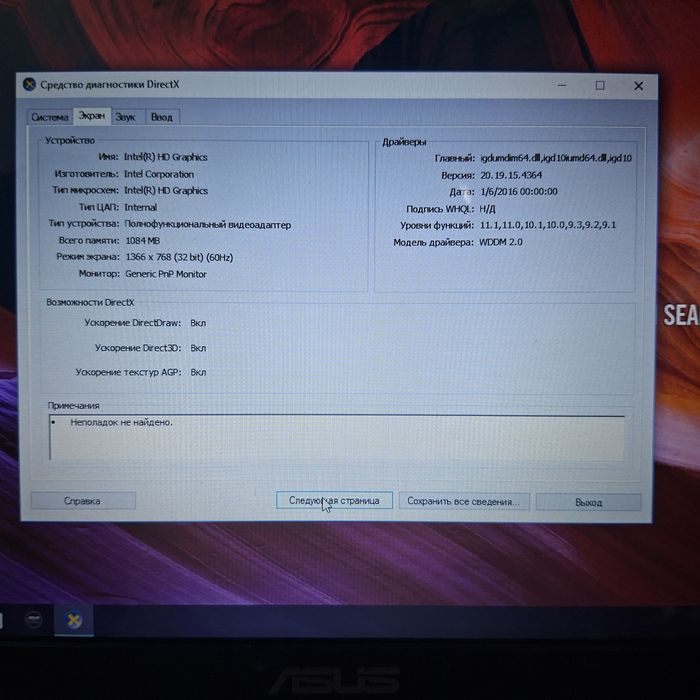
Task: Click the 'Средство диагностики DirectX' window title
Action: (x=110, y=84)
